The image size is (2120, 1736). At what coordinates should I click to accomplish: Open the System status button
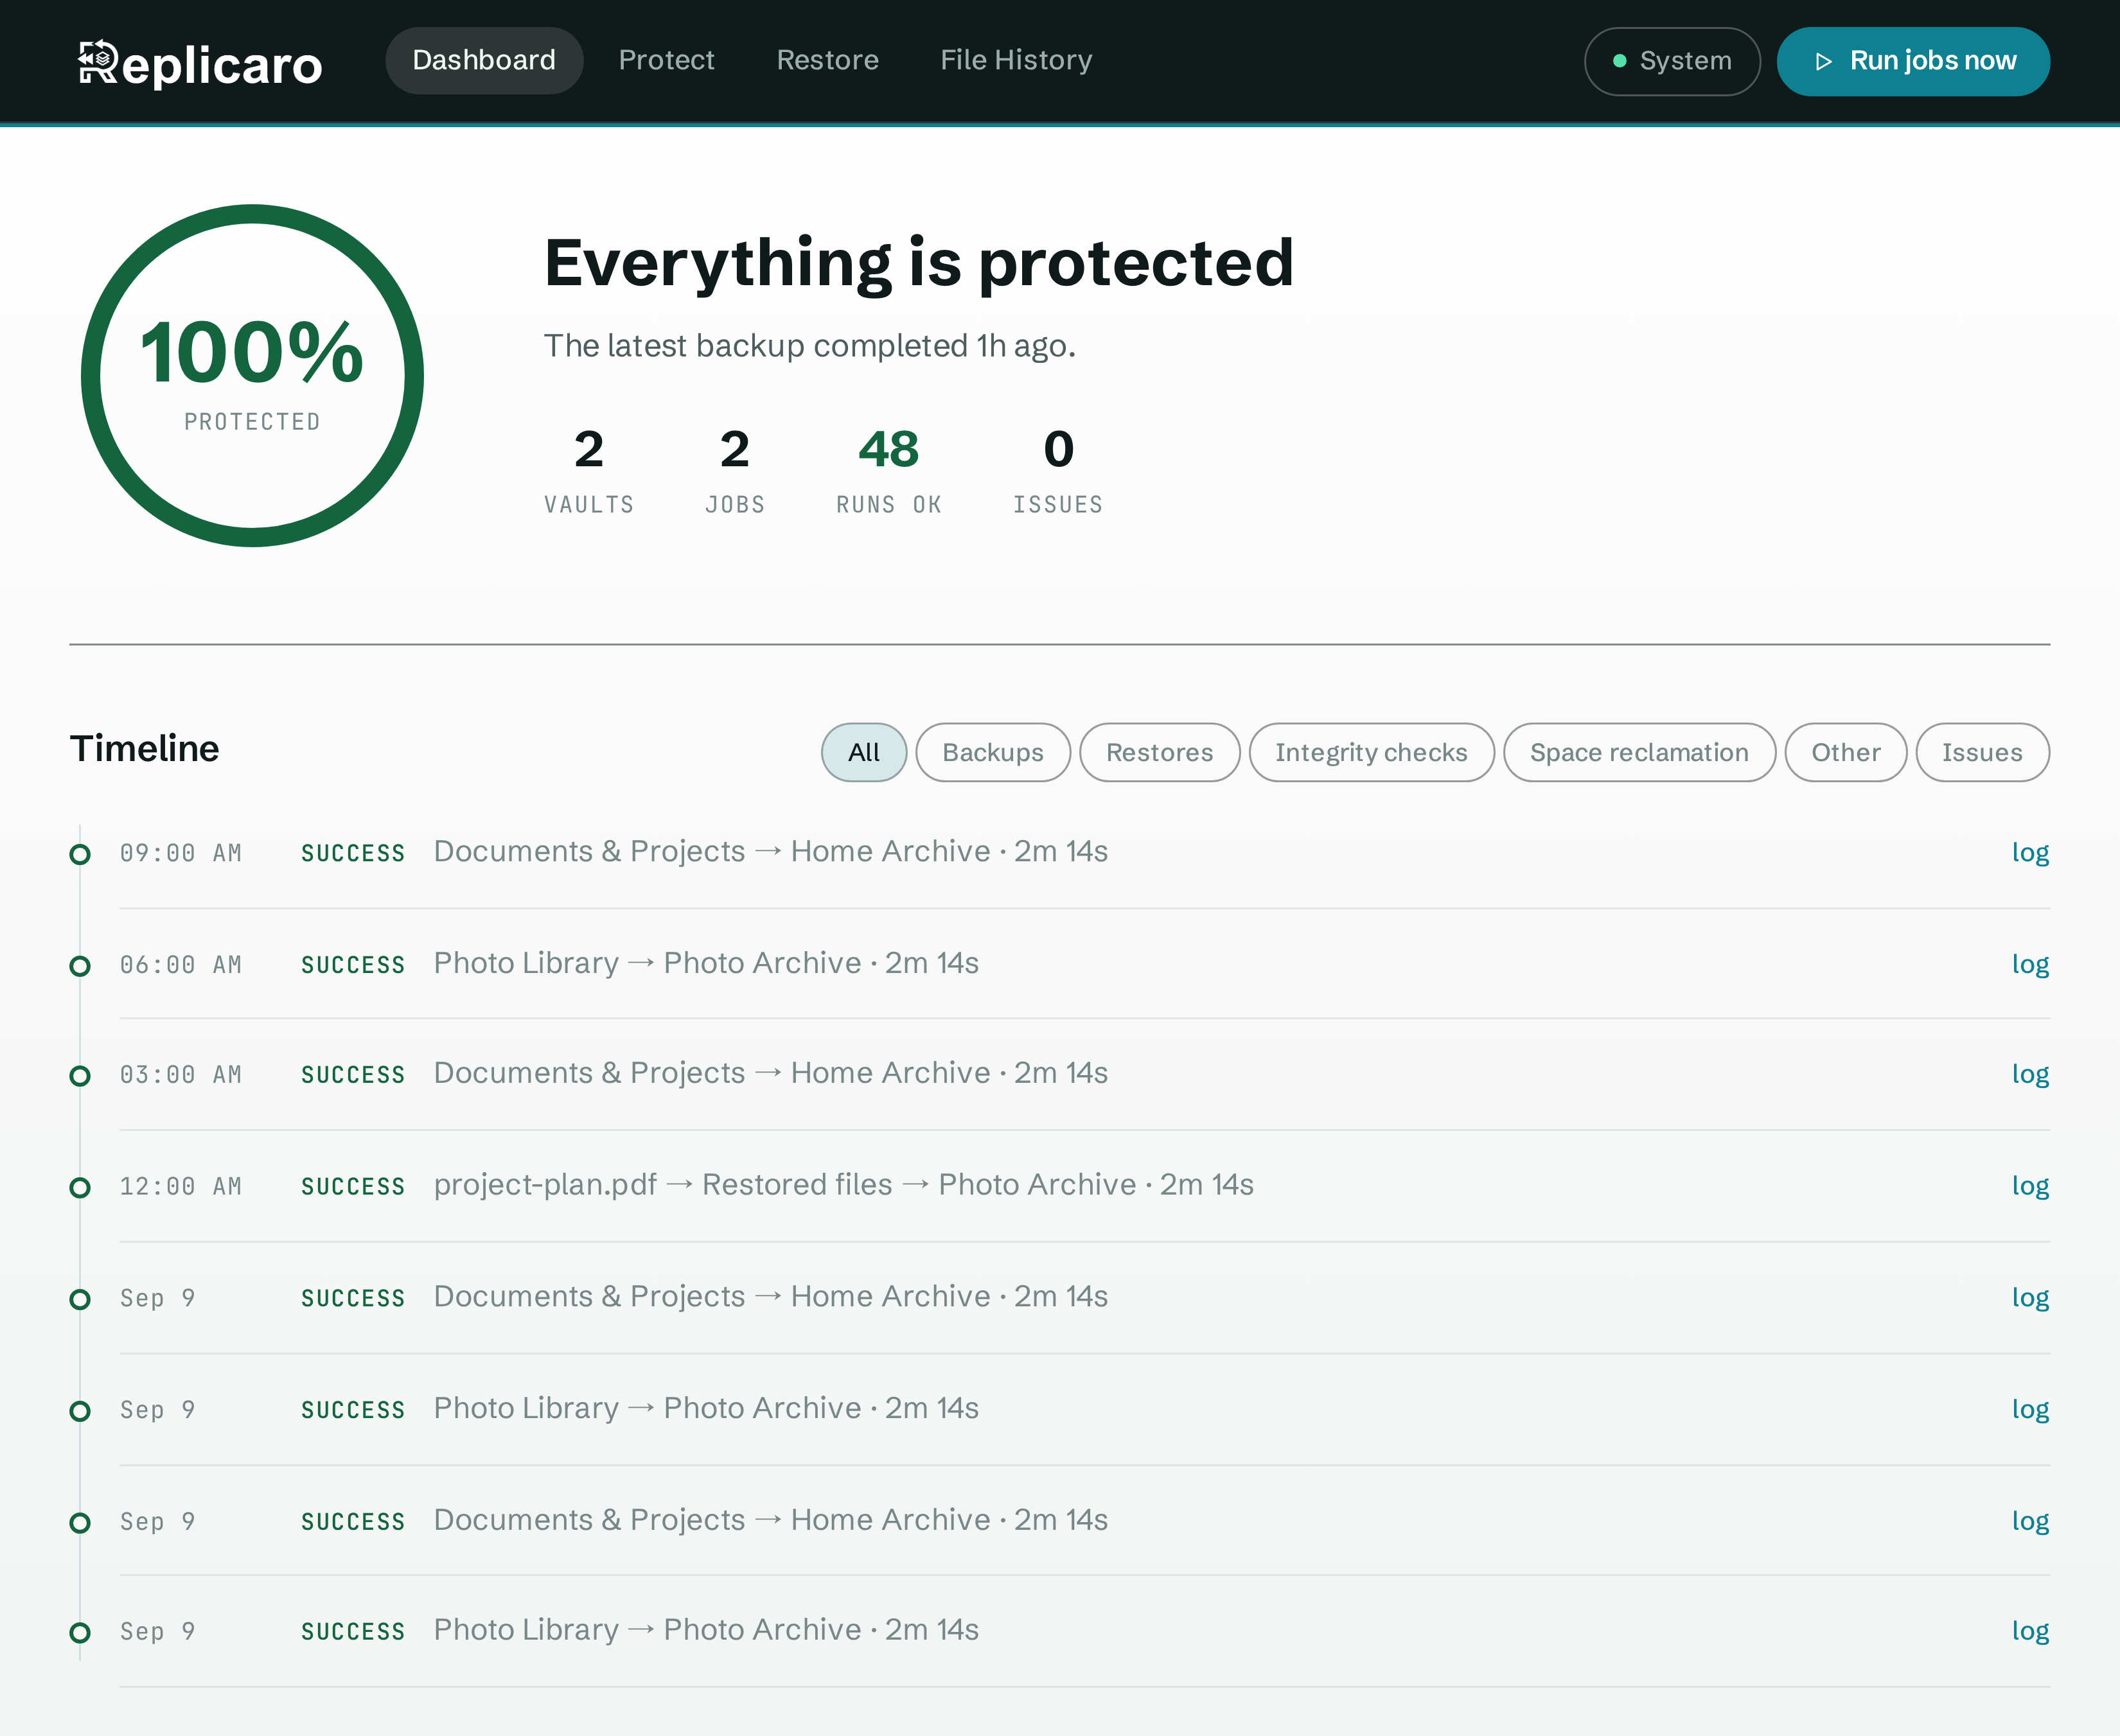click(x=1672, y=61)
